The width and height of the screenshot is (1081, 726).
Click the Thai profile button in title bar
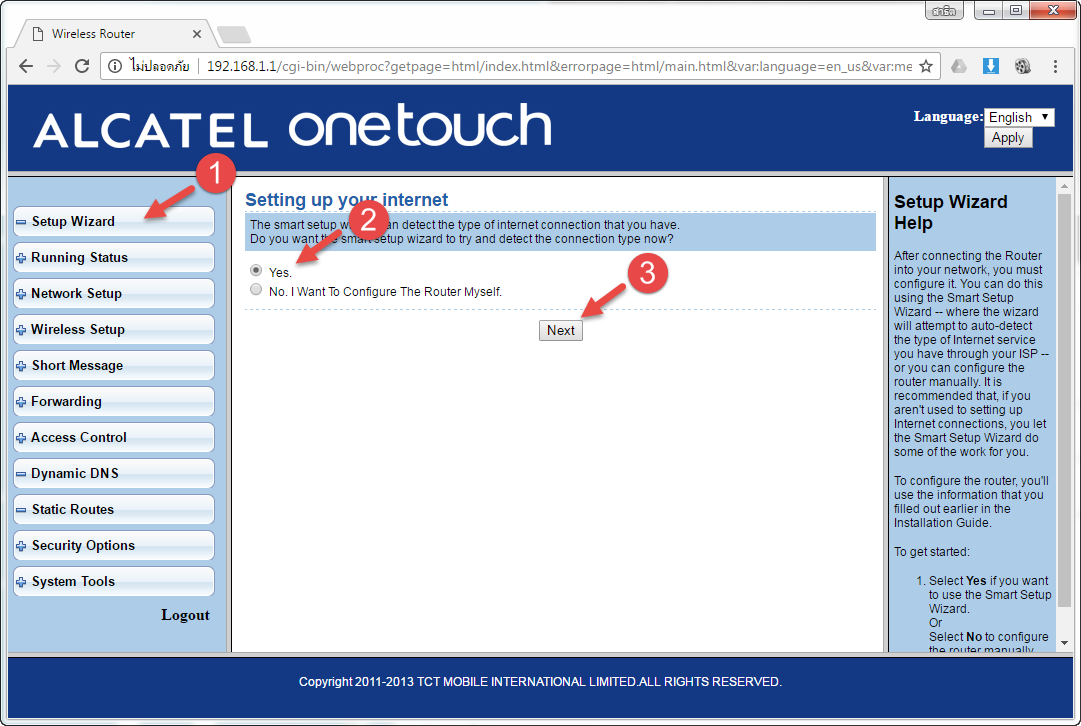(944, 10)
